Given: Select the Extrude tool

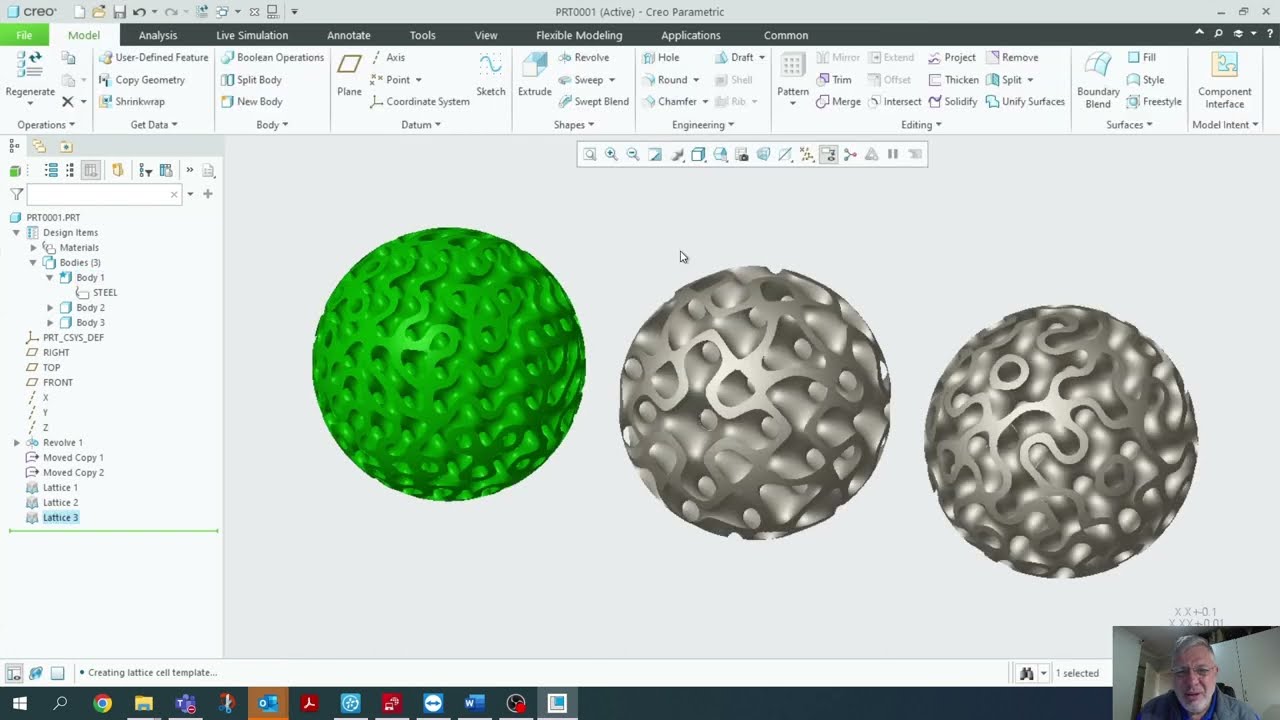Looking at the screenshot, I should [534, 75].
